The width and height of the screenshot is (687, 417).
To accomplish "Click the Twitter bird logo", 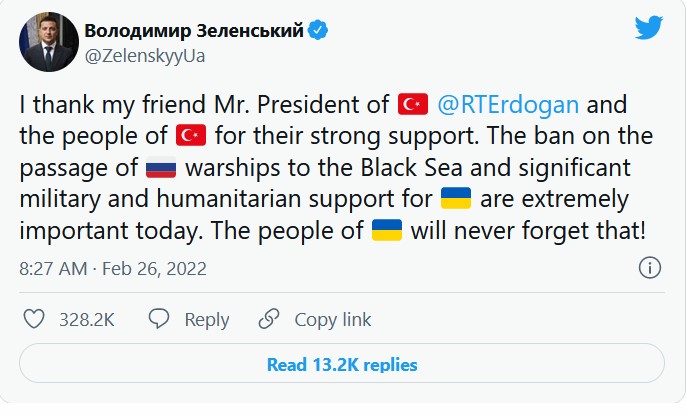I will tap(649, 30).
